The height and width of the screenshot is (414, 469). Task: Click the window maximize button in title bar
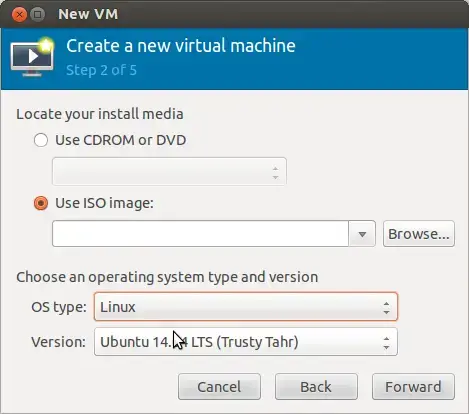tap(37, 15)
